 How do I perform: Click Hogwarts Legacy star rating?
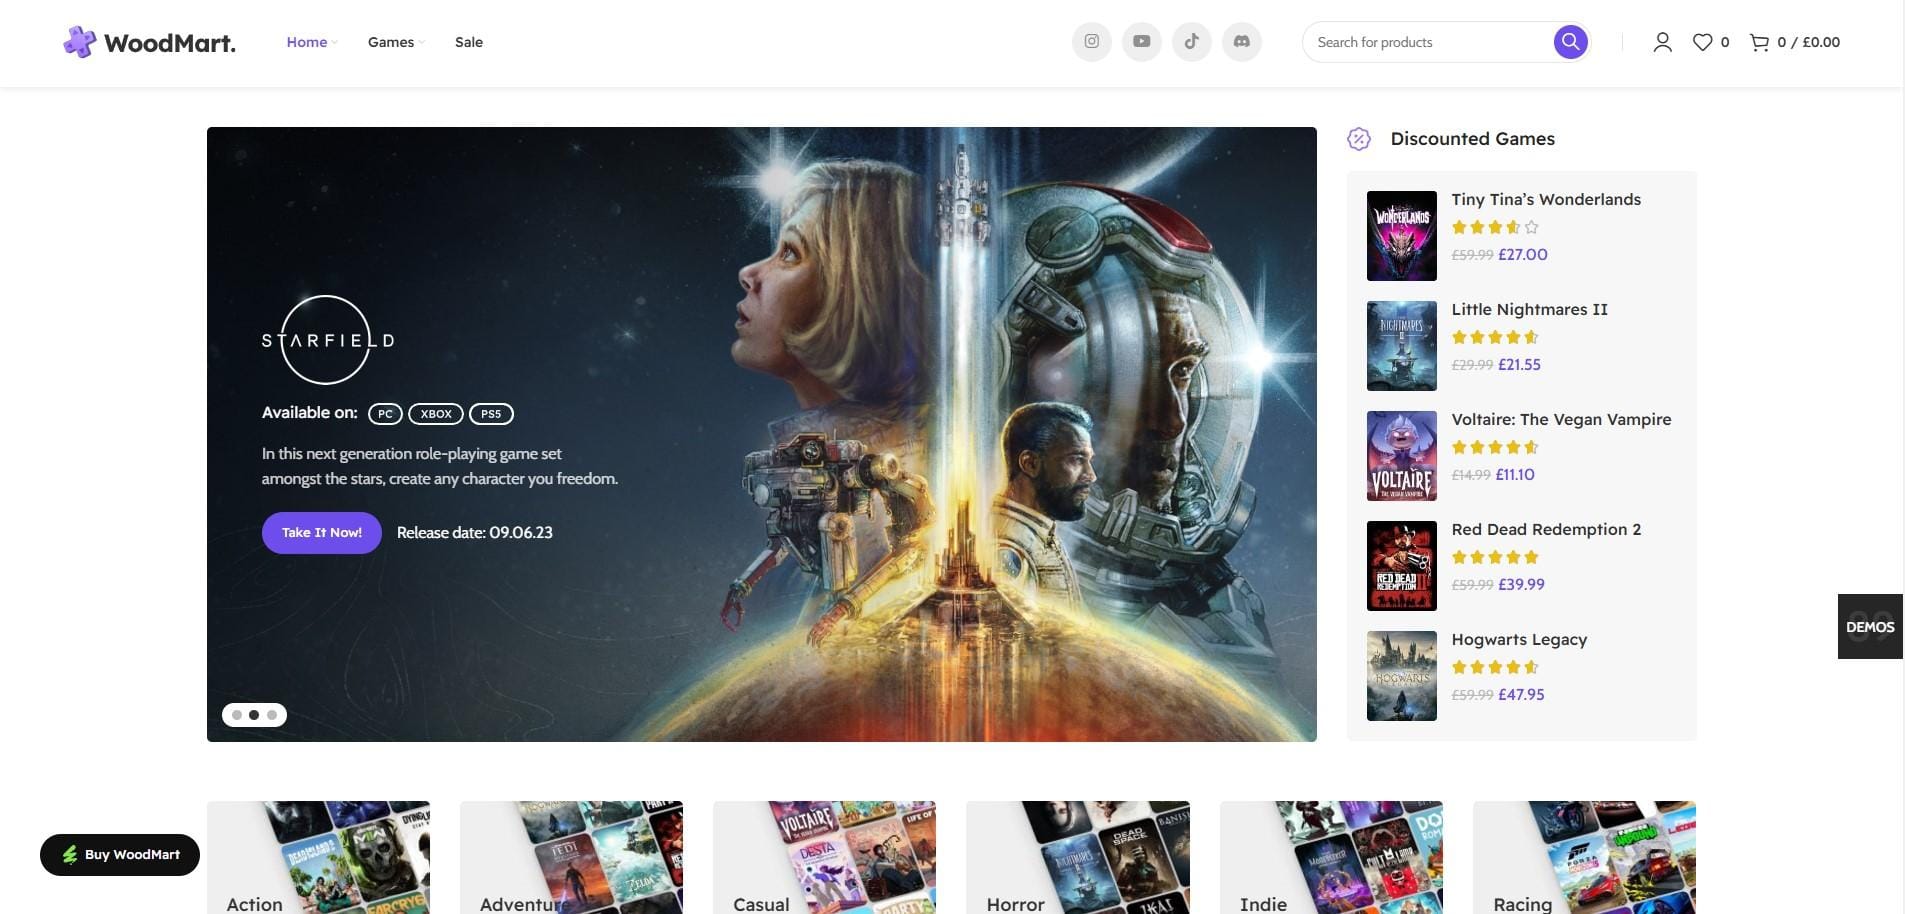coord(1495,668)
